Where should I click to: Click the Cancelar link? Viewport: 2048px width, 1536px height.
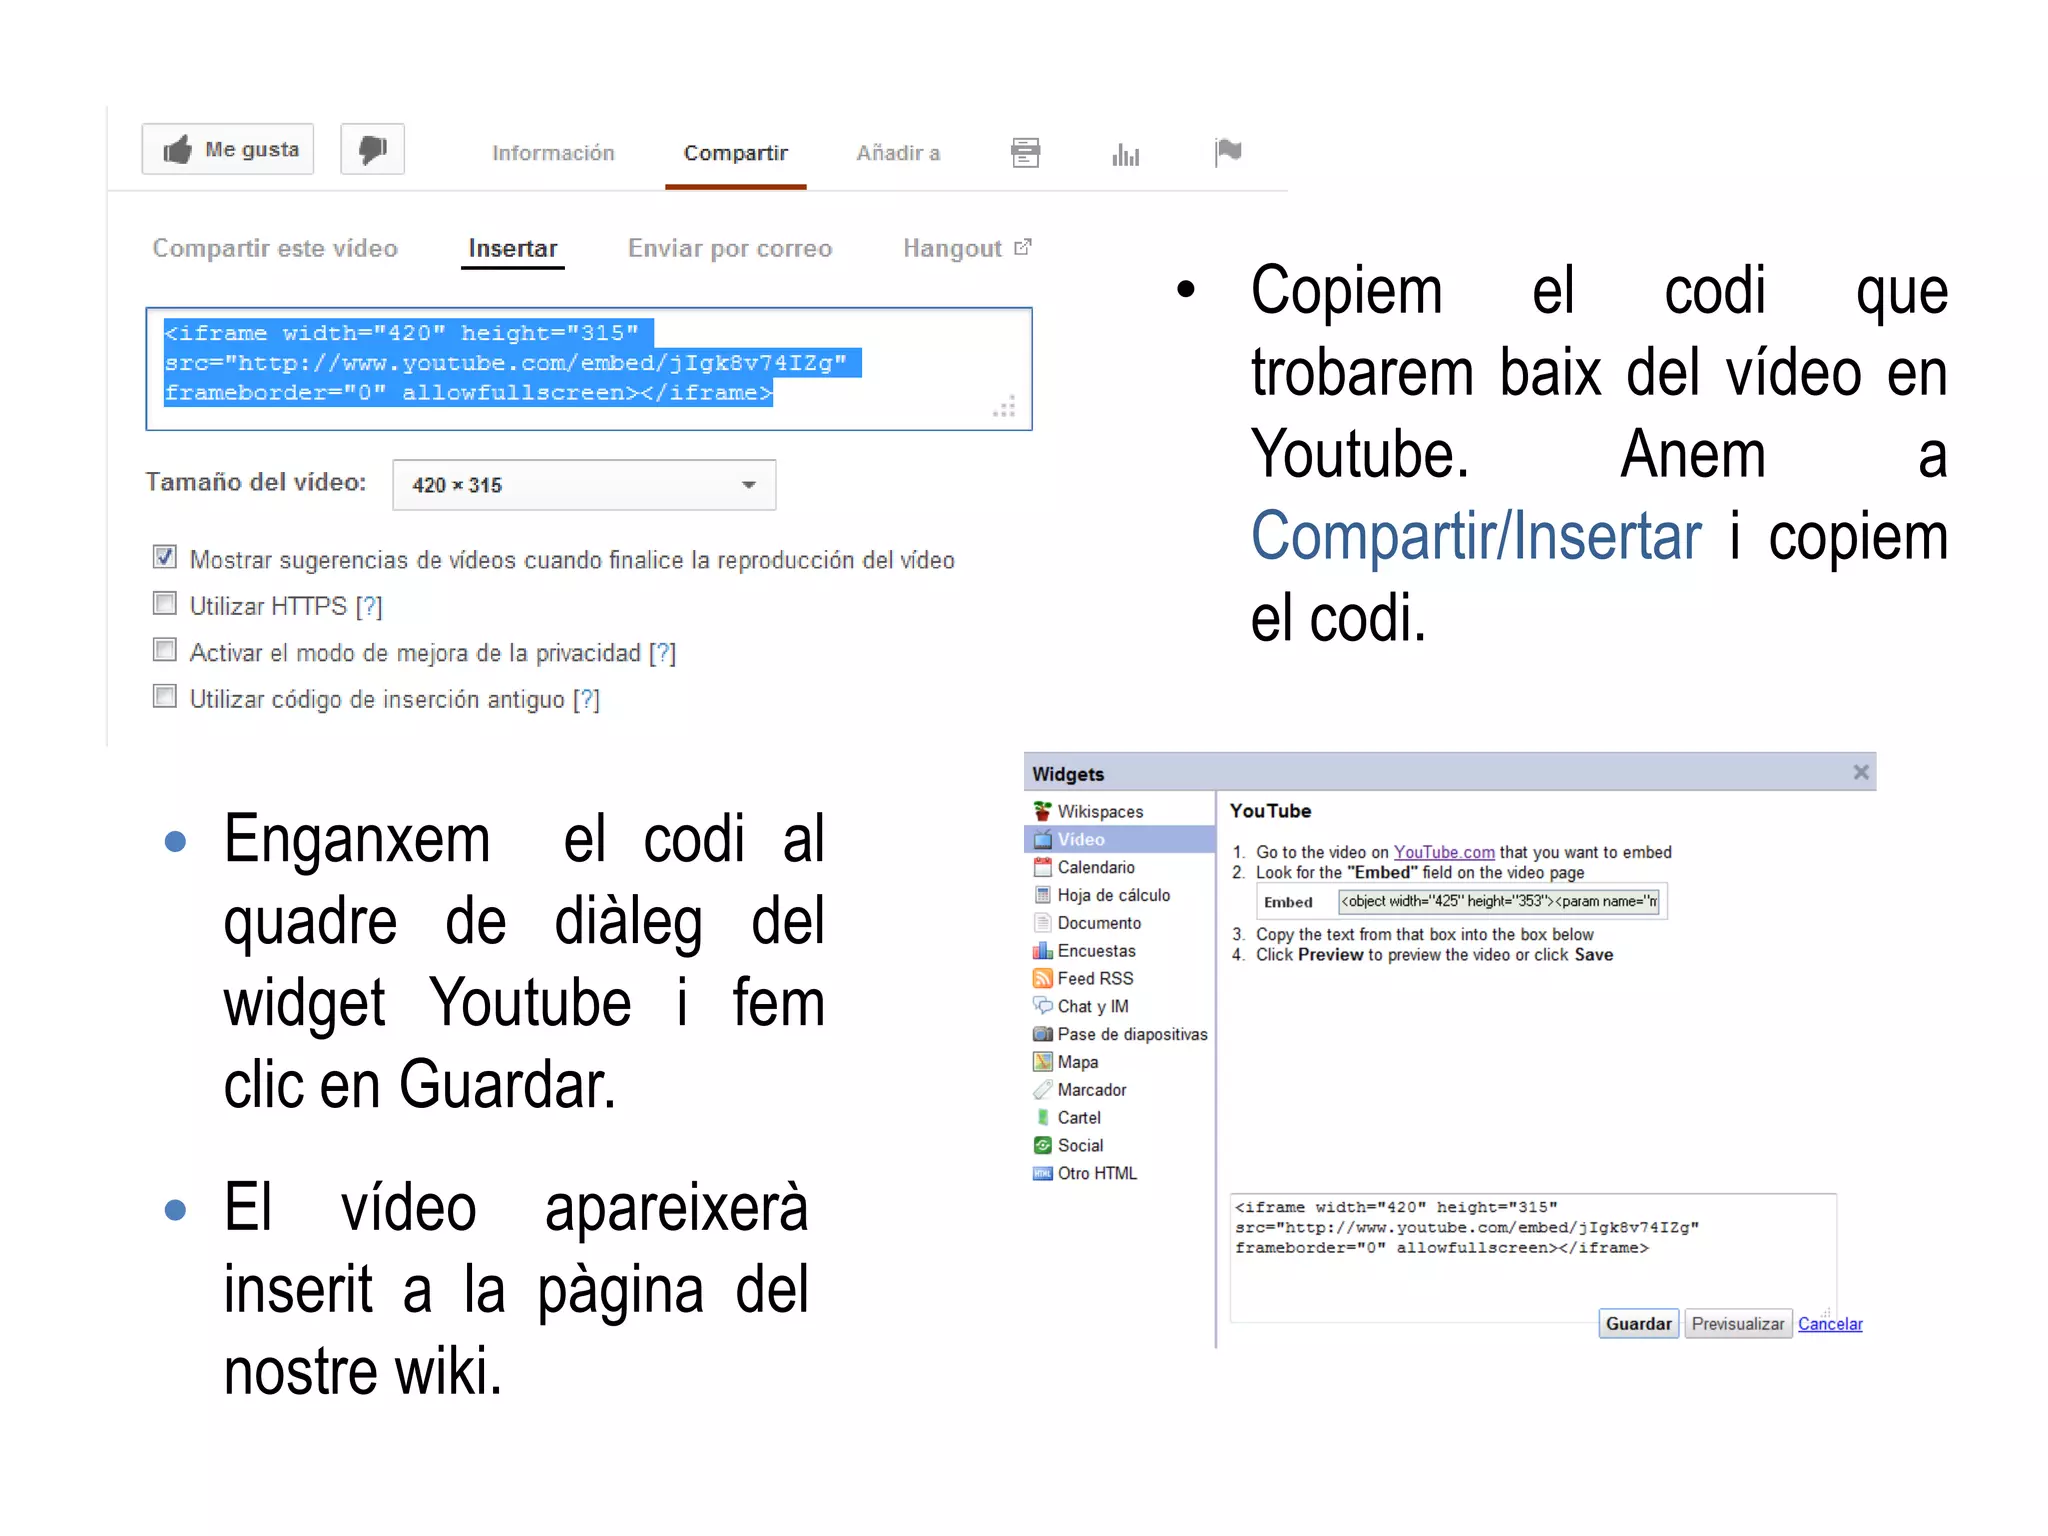(x=1830, y=1324)
